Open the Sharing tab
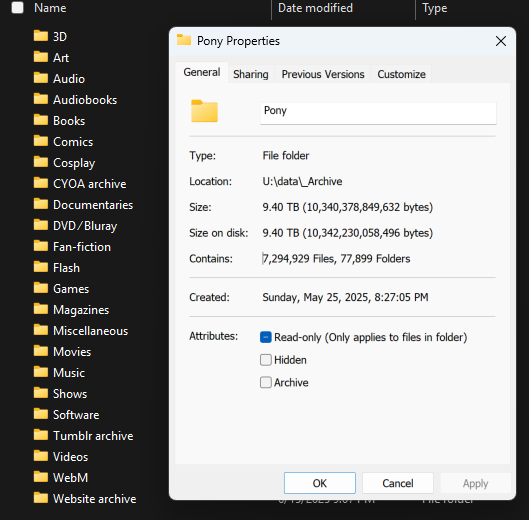Screen dimensions: 529x520 251,74
